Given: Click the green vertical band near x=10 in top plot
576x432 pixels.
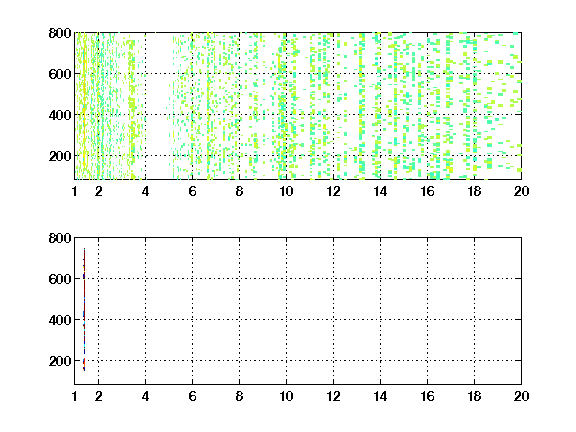Looking at the screenshot, I should coord(282,107).
